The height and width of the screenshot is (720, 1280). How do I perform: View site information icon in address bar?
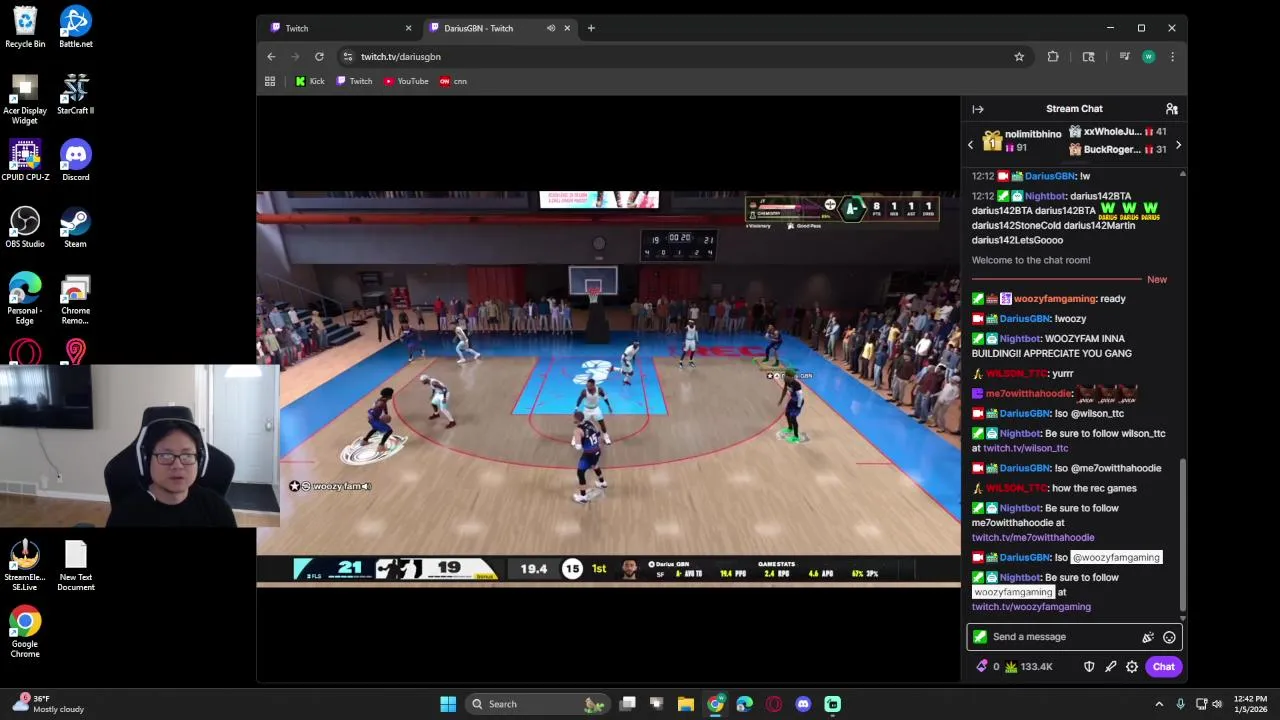pos(347,57)
